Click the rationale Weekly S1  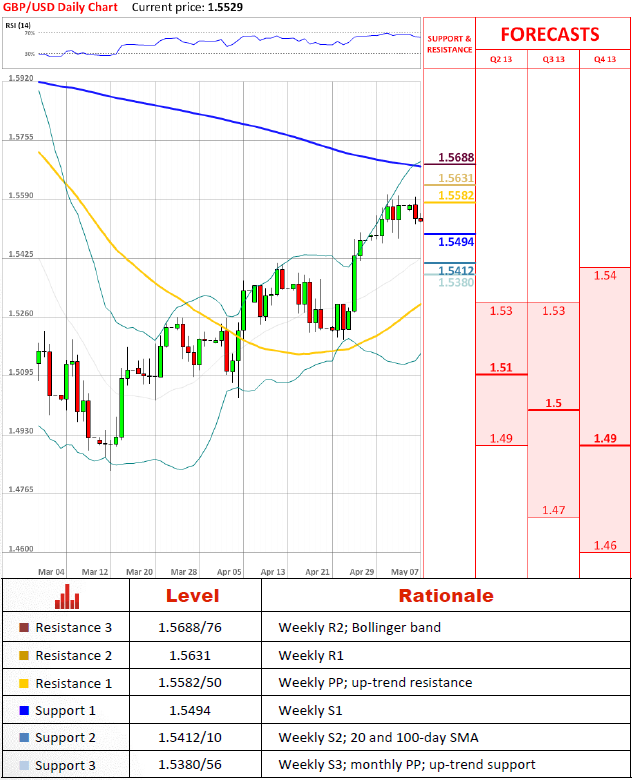(311, 710)
